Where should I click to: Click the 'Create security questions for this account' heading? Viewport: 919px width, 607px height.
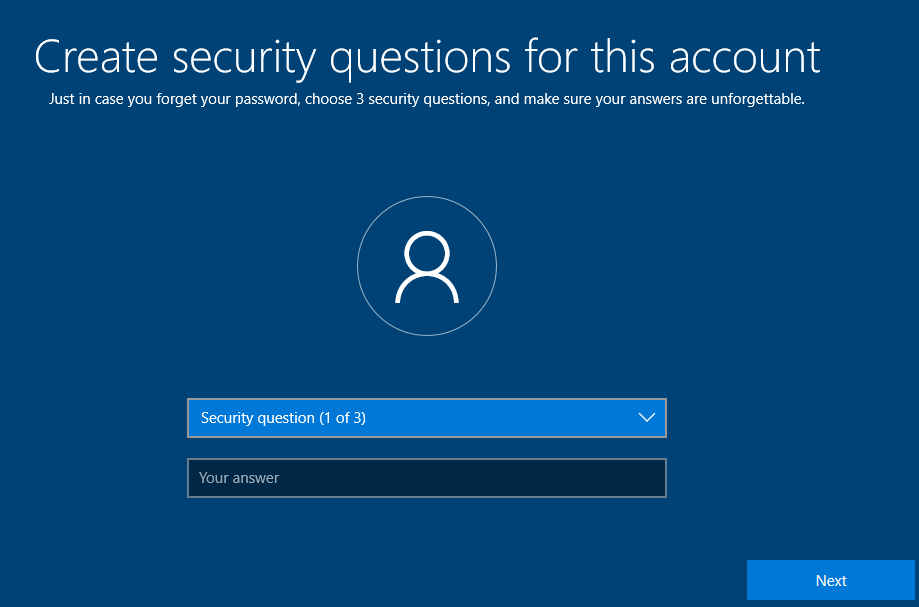click(x=427, y=58)
